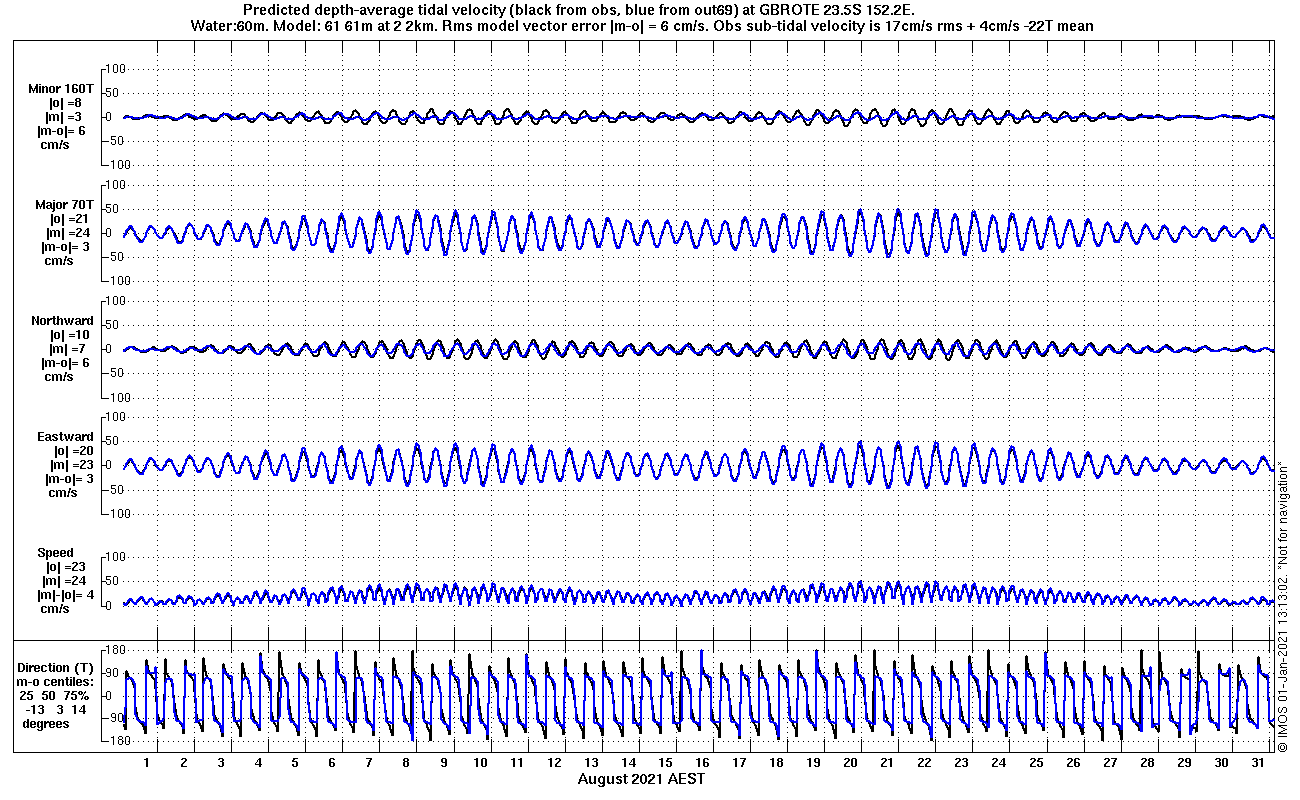Click the IMOS 'Not for navigation' vertical credit text
The image size is (1300, 800).
click(1283, 605)
